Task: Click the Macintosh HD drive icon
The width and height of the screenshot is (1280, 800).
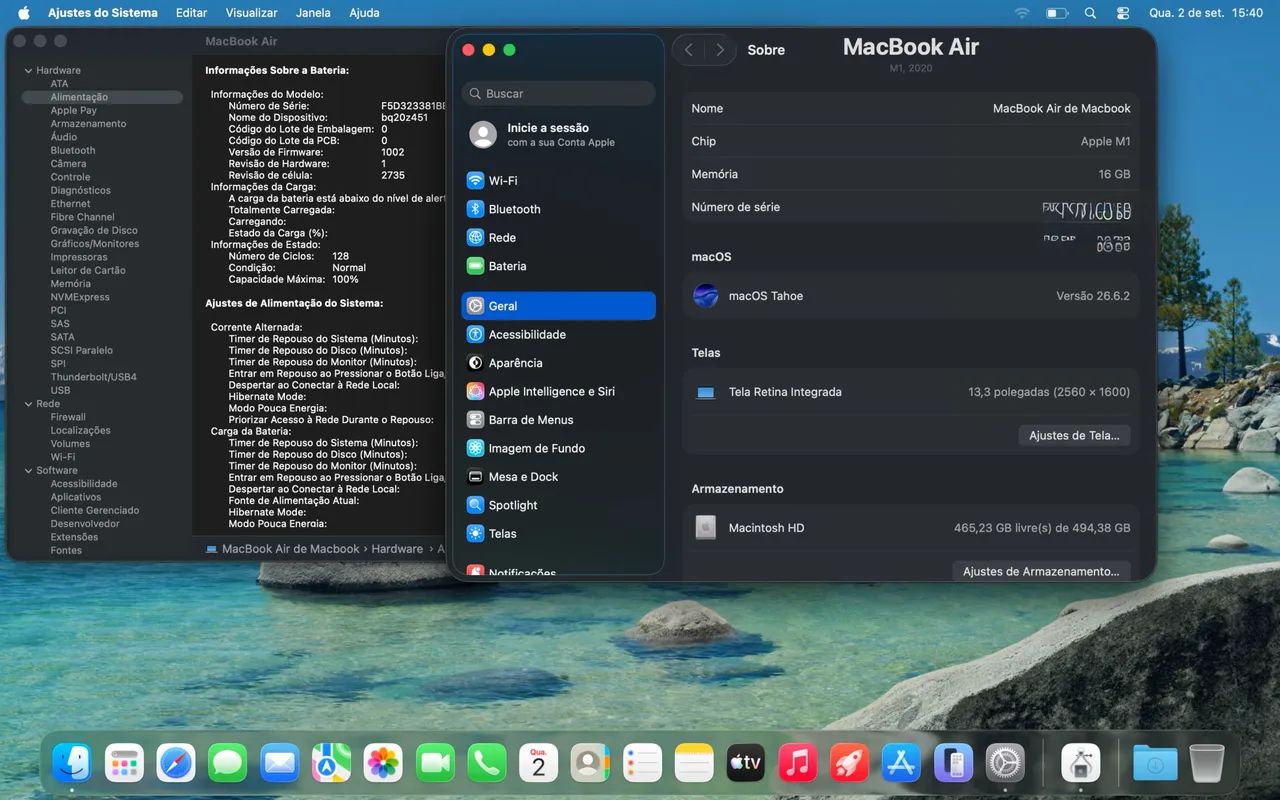Action: (706, 528)
